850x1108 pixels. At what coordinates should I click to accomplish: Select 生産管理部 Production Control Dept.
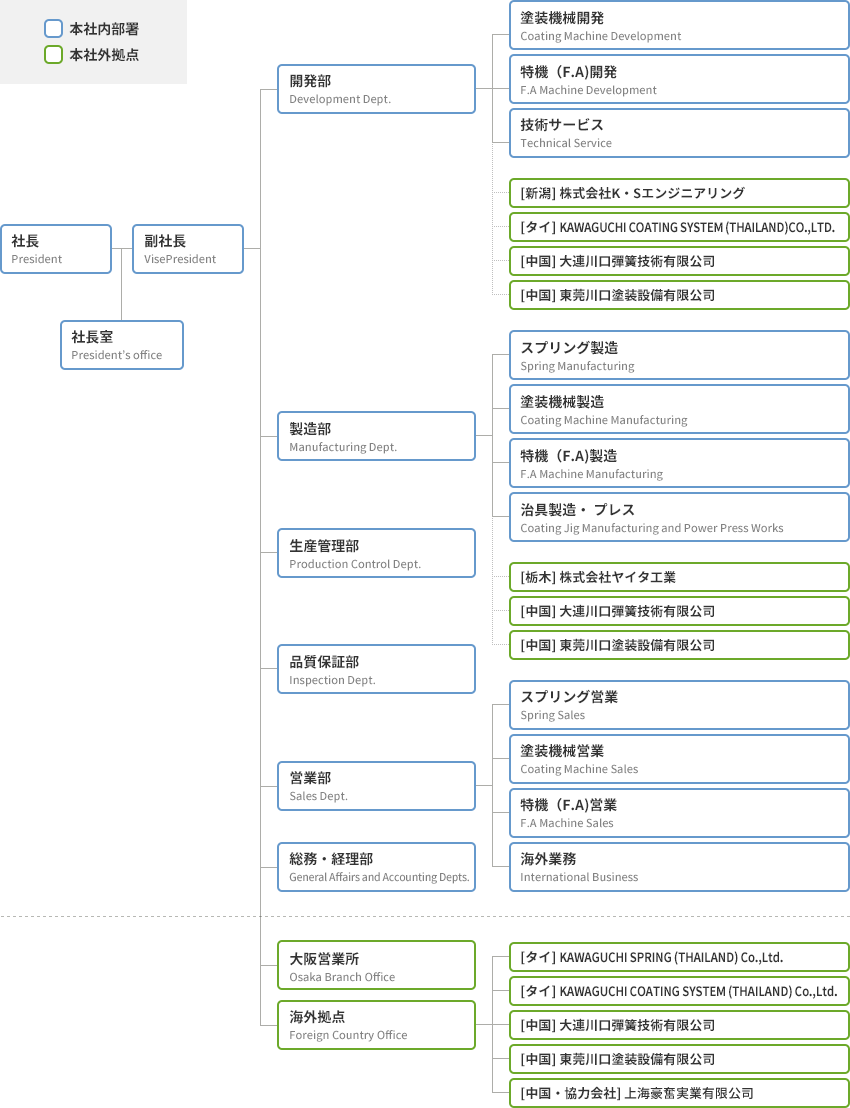(x=377, y=553)
